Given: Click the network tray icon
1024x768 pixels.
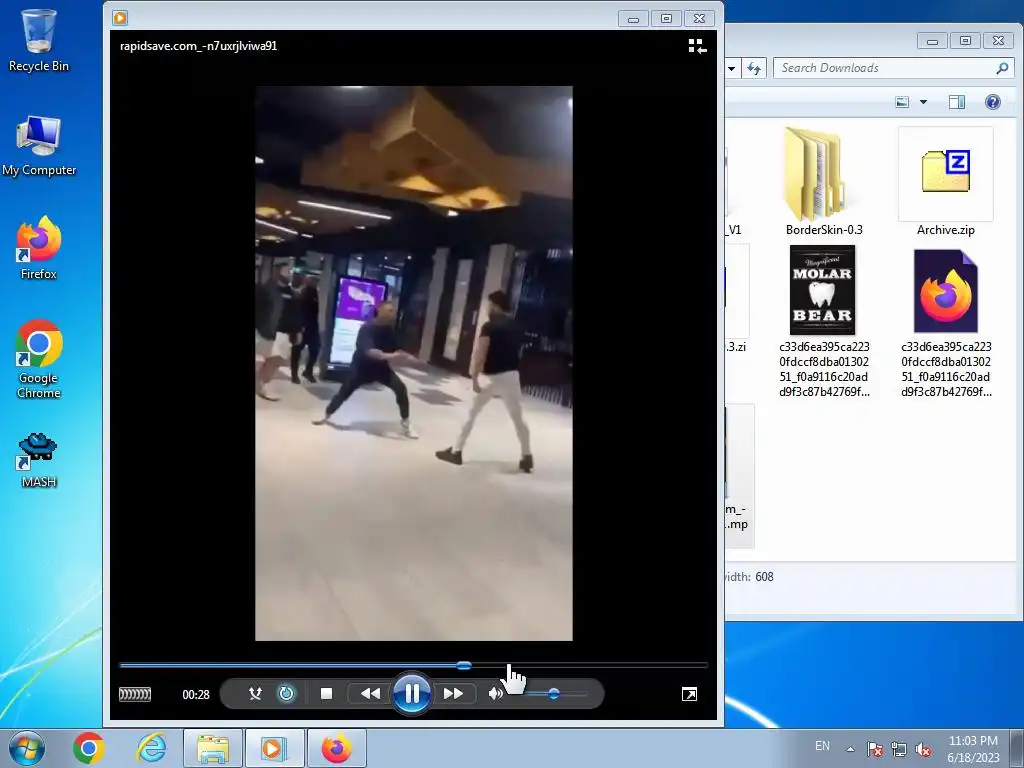Looking at the screenshot, I should [899, 749].
